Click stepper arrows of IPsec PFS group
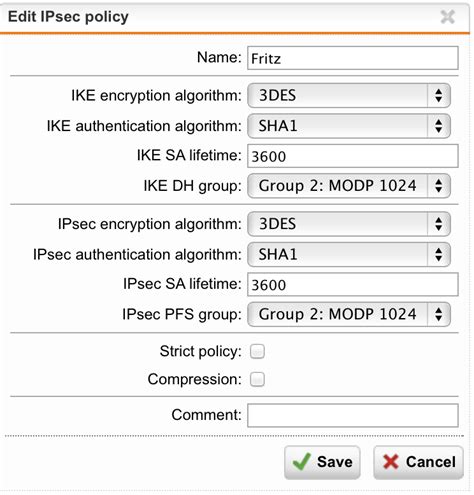The height and width of the screenshot is (495, 474). (438, 314)
